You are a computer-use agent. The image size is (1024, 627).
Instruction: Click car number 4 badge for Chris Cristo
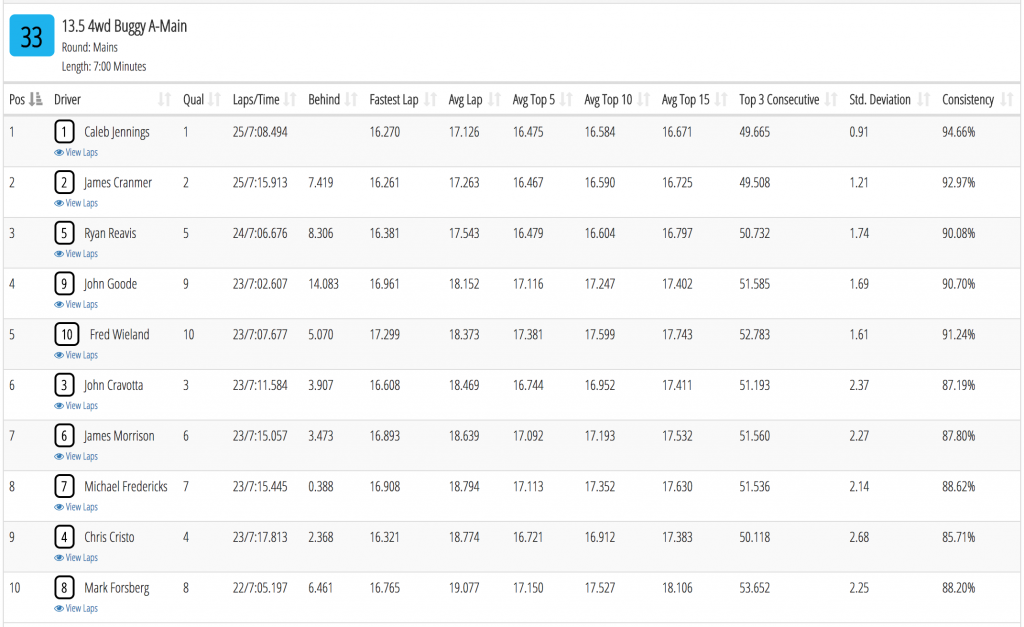click(64, 537)
